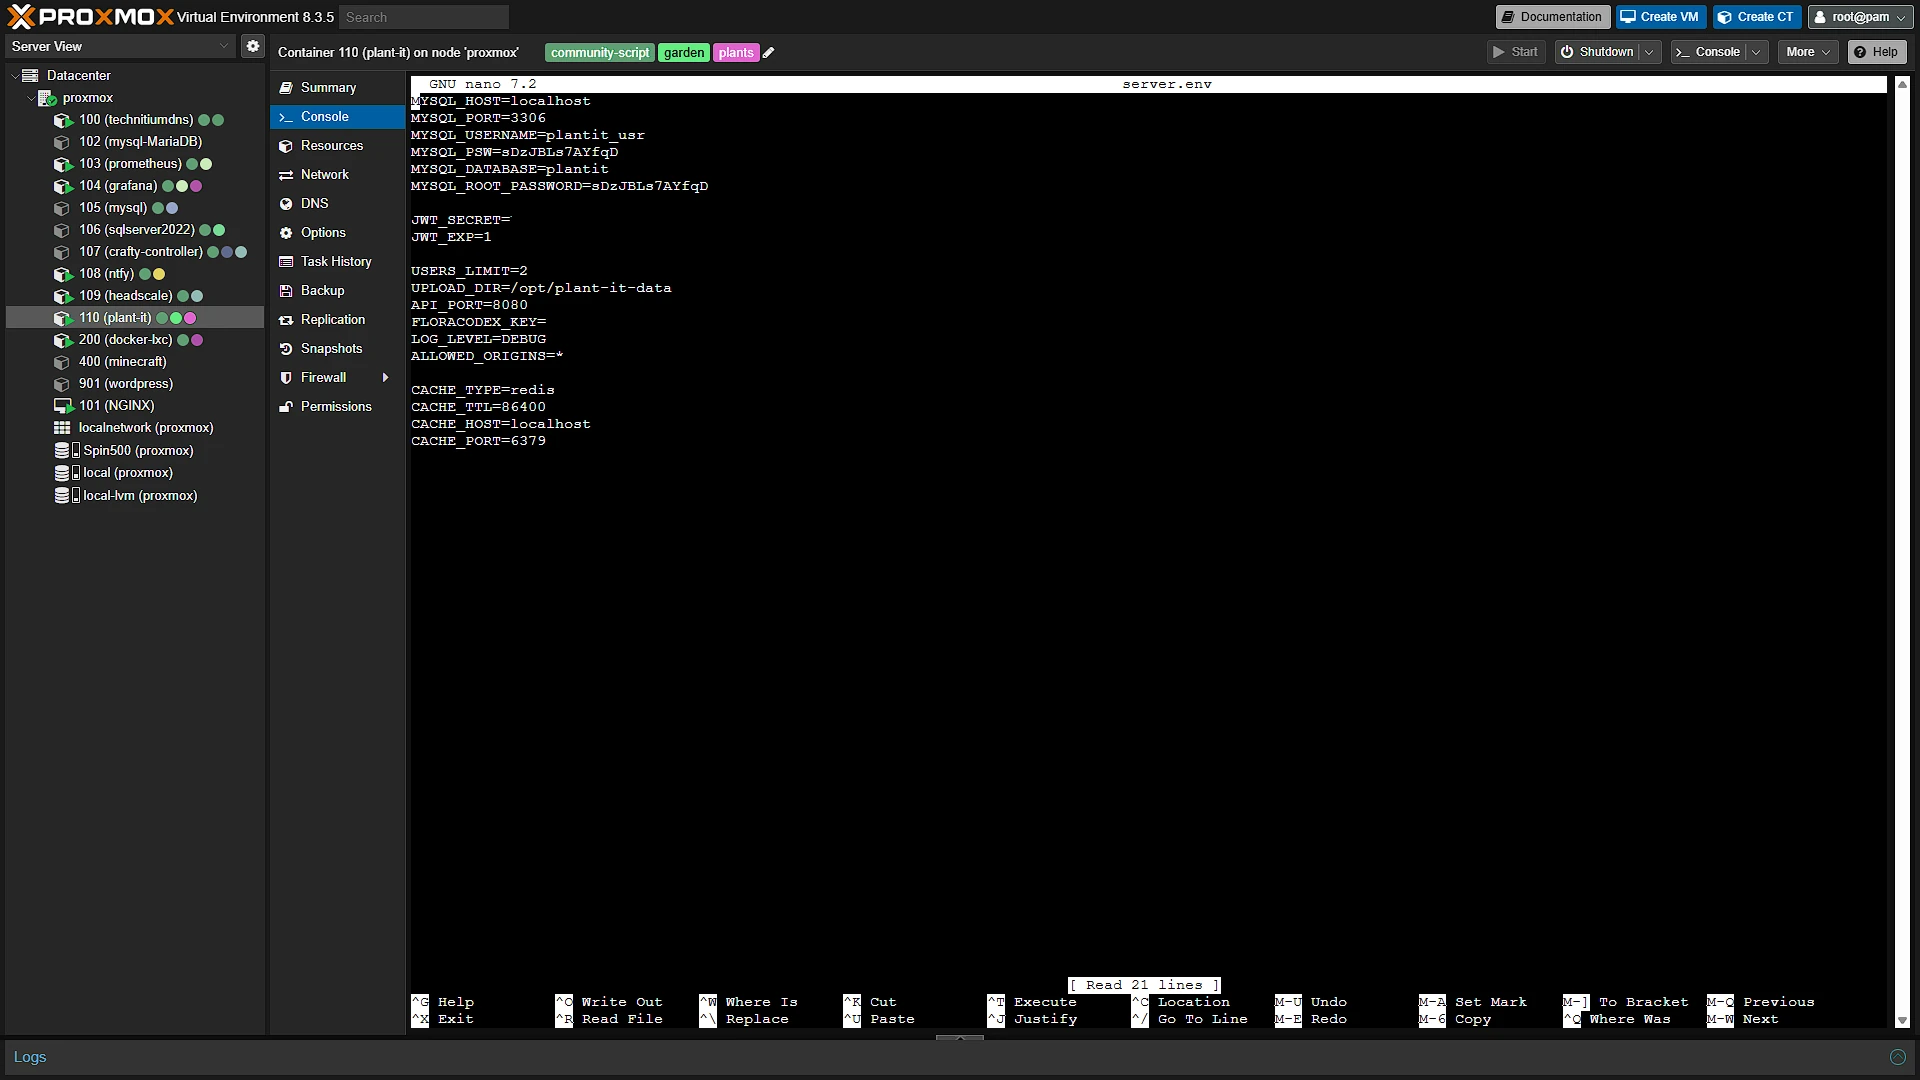Select container icon for 102 (mysql-MariaDB)
The image size is (1920, 1080).
(x=62, y=142)
